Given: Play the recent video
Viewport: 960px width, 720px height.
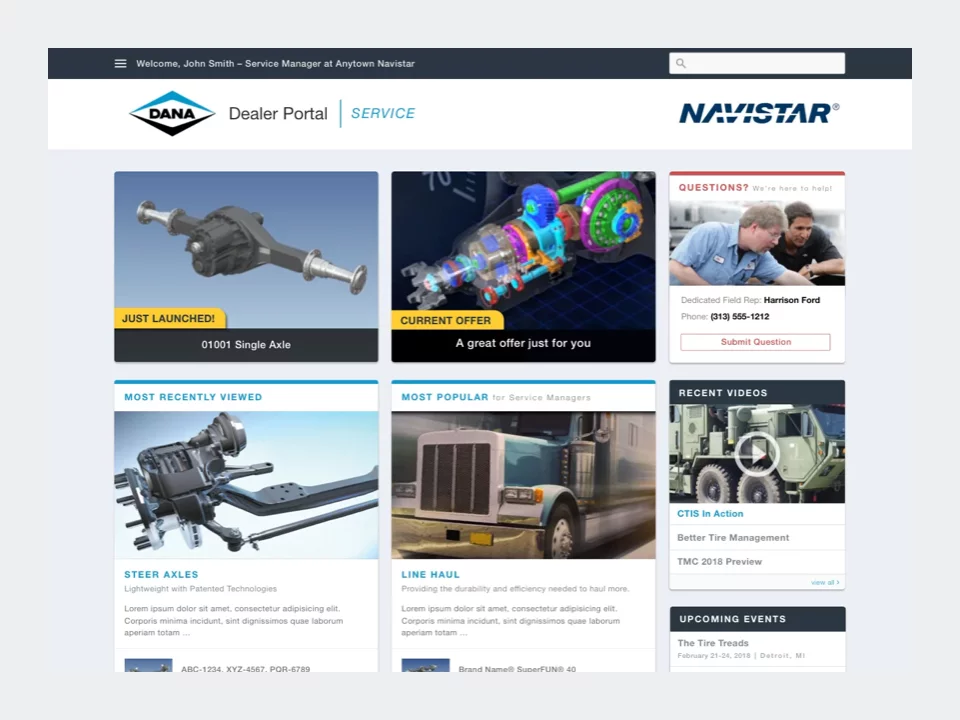Looking at the screenshot, I should (757, 454).
